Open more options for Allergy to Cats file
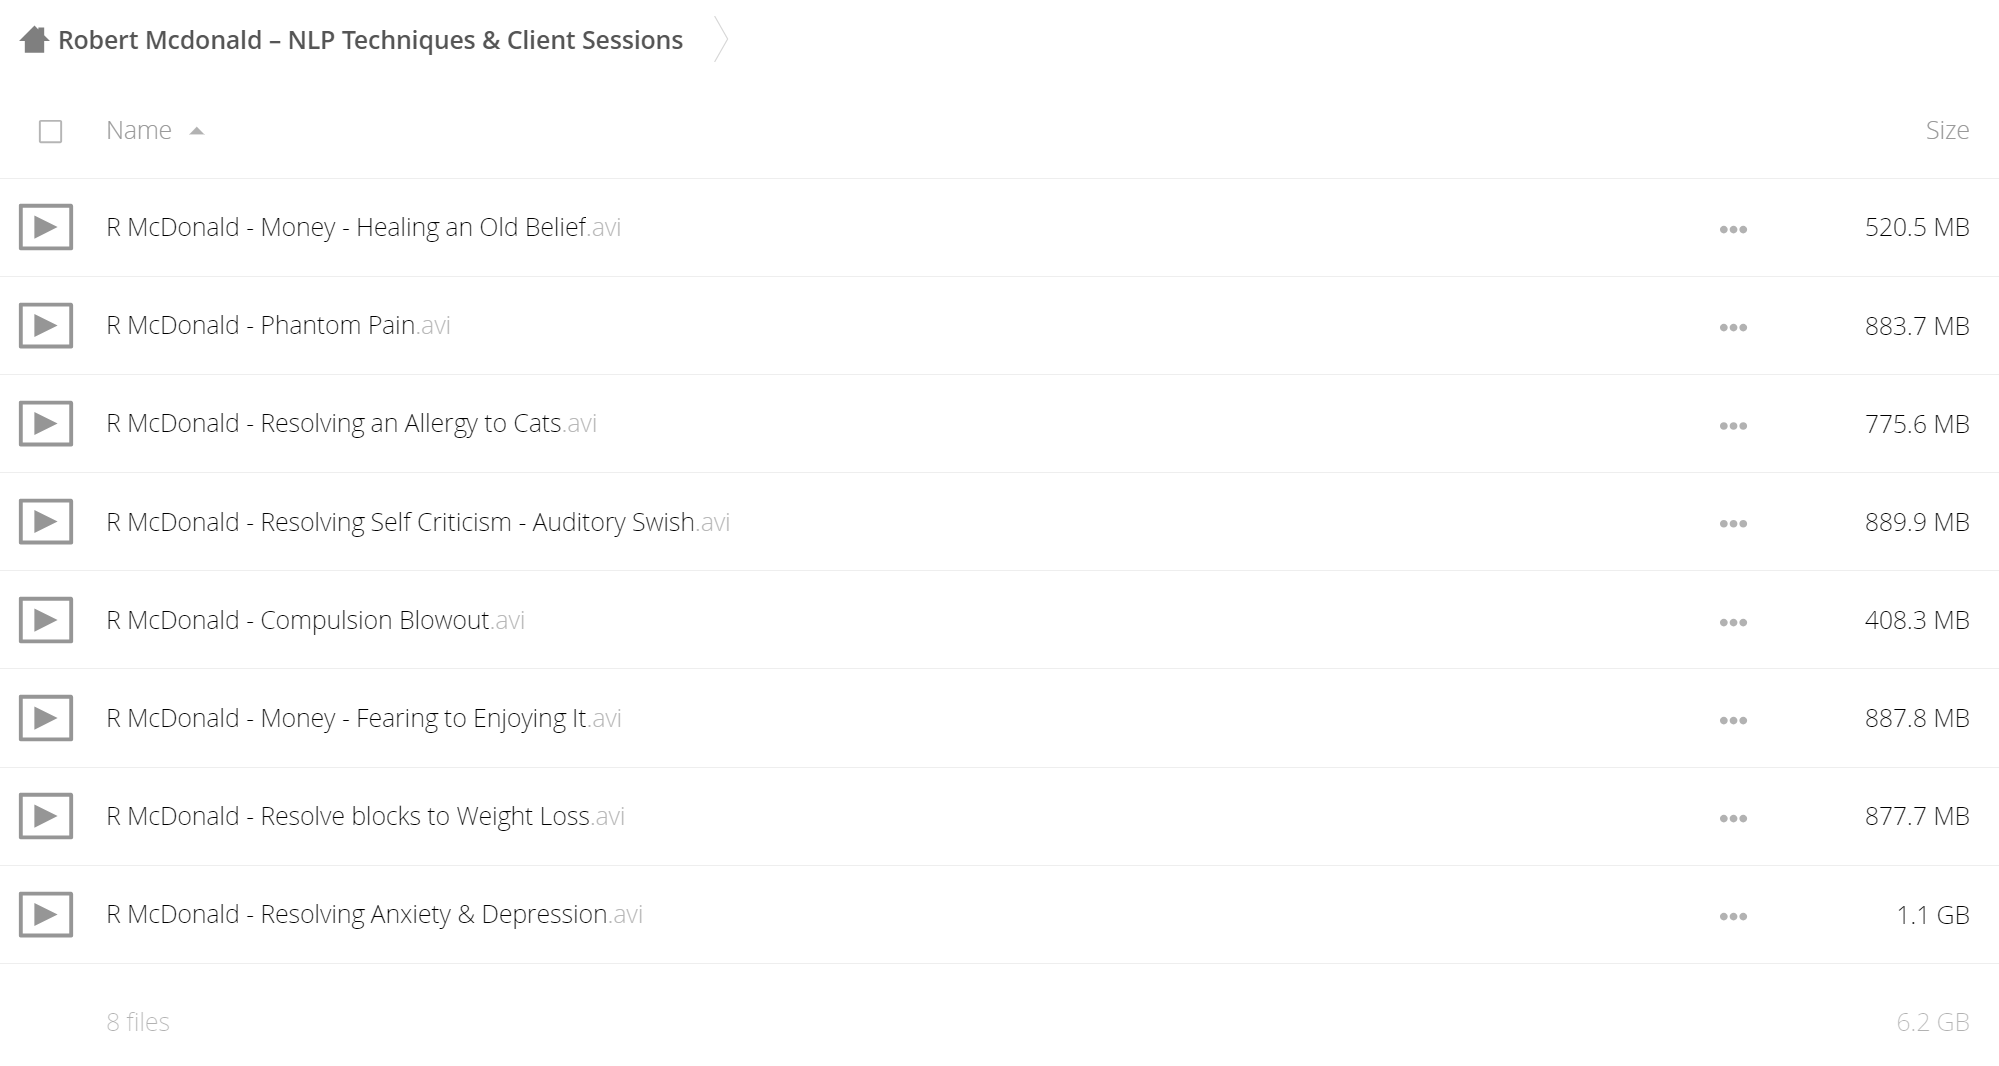Viewport: 1999px width, 1066px height. click(x=1733, y=425)
